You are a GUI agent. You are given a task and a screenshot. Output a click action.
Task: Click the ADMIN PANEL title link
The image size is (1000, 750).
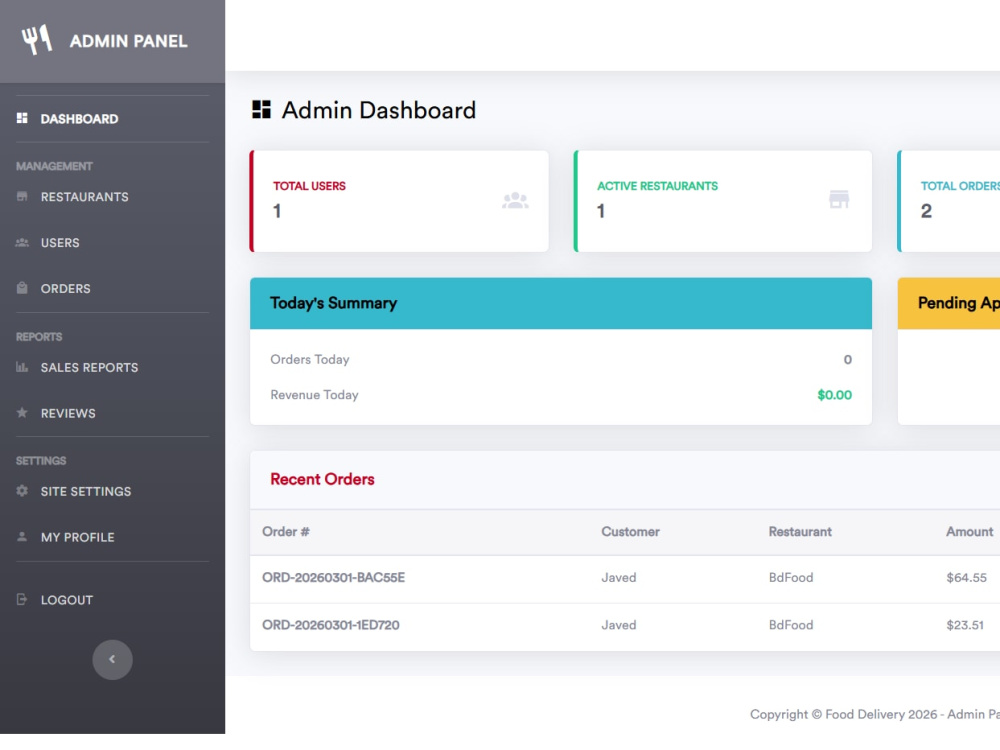tap(128, 41)
